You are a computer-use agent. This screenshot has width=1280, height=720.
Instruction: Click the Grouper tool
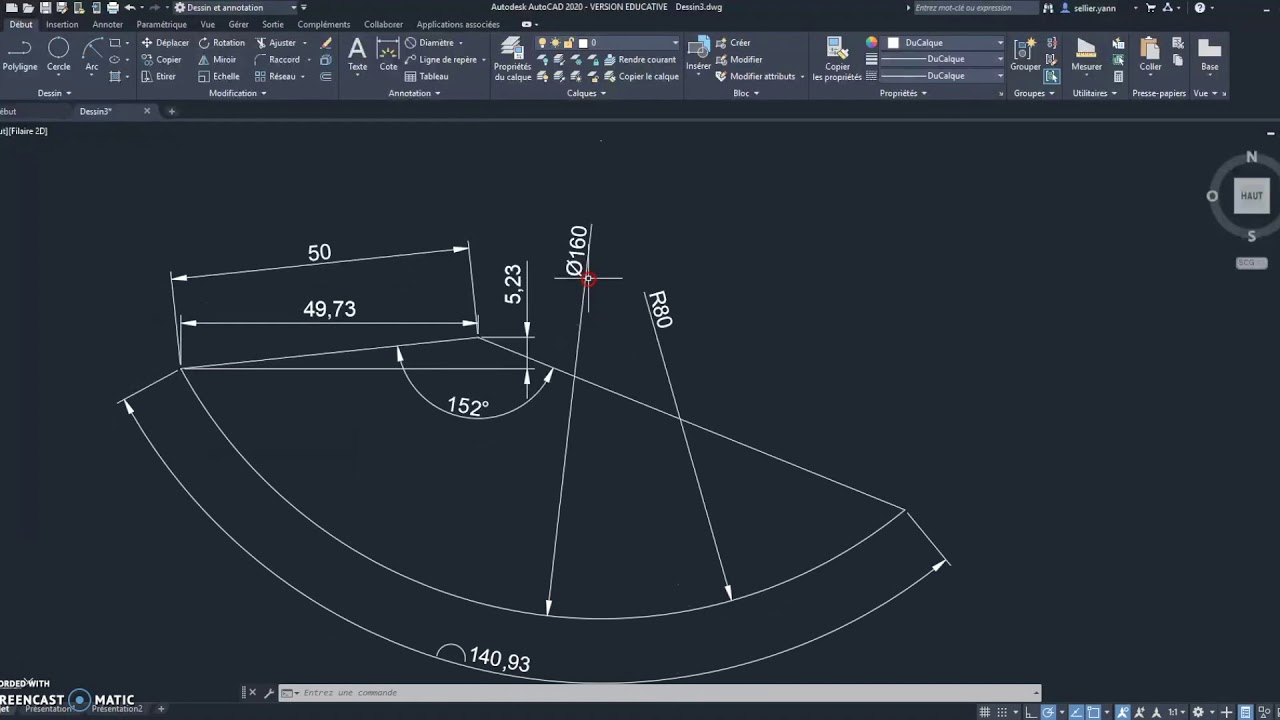[1025, 55]
